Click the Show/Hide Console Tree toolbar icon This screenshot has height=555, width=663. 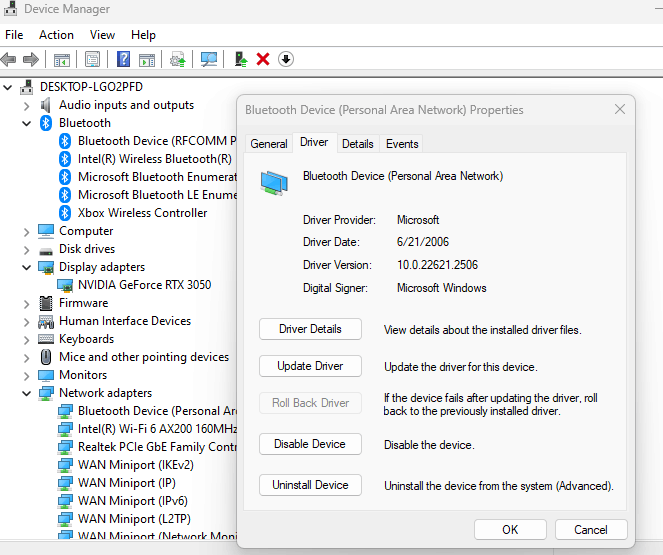(x=62, y=60)
